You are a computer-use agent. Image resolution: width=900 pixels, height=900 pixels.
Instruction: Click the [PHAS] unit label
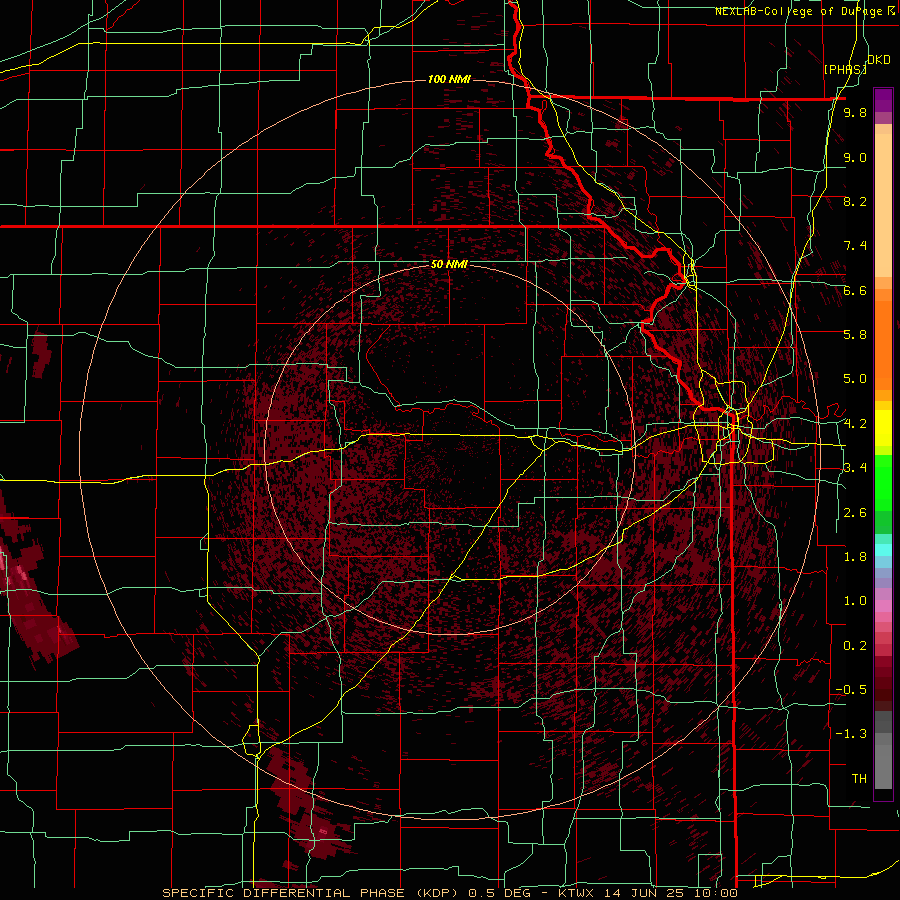845,69
